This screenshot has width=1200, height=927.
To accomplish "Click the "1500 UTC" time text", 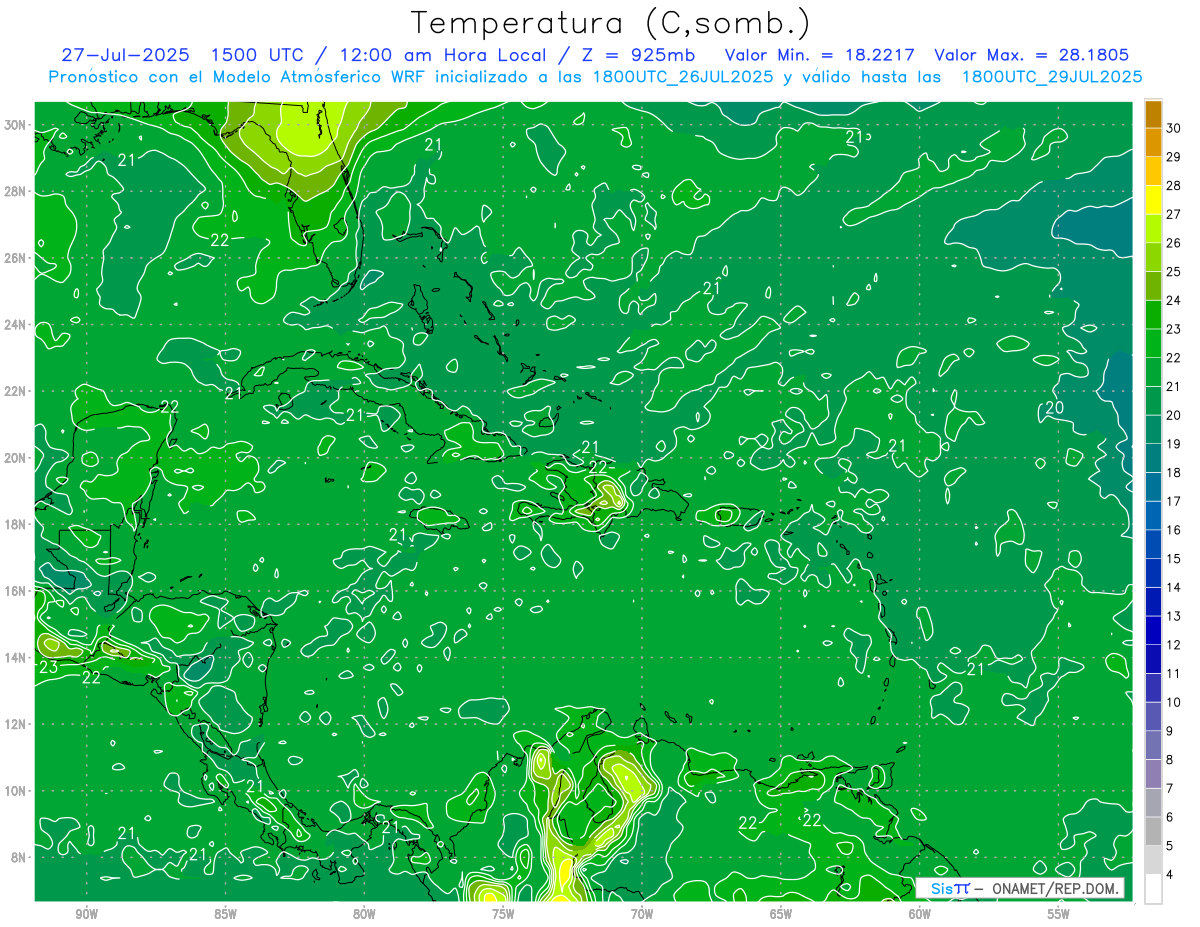I will (257, 55).
